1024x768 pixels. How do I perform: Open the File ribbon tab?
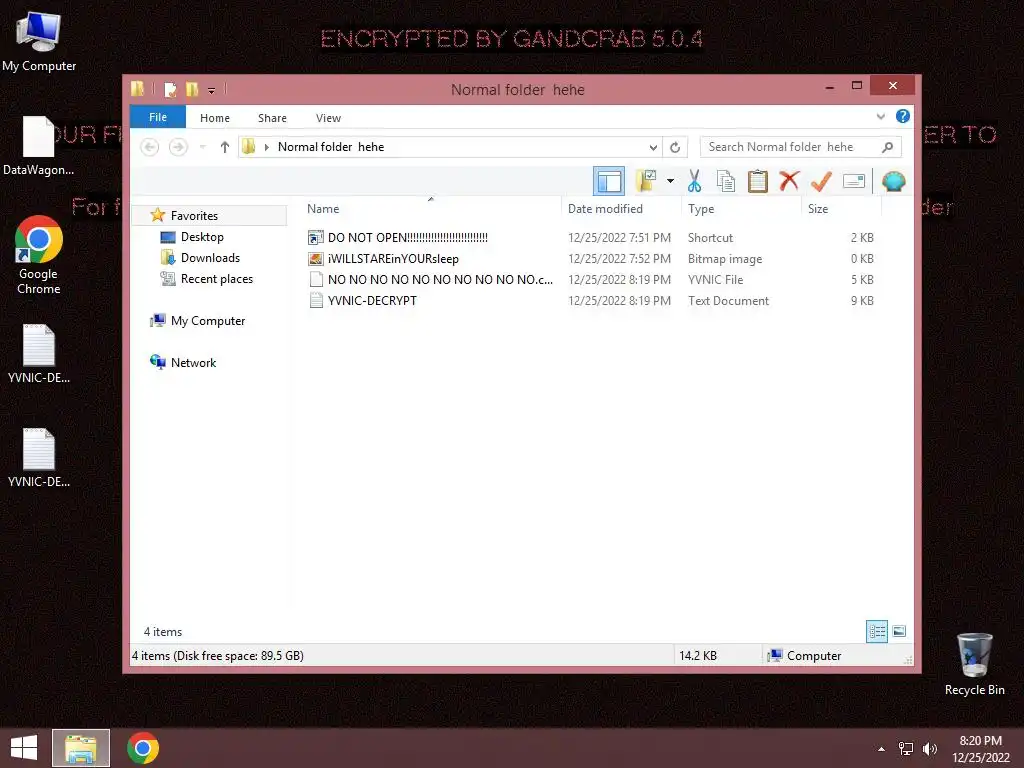point(158,118)
